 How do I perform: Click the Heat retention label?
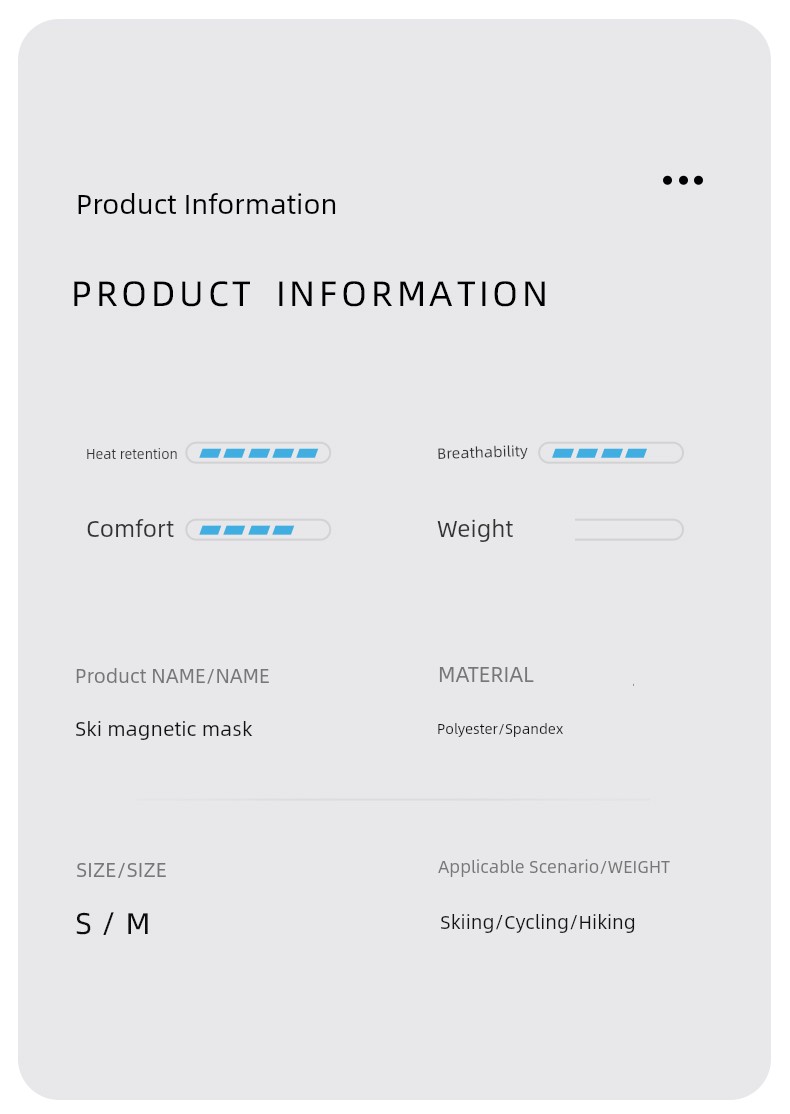131,454
